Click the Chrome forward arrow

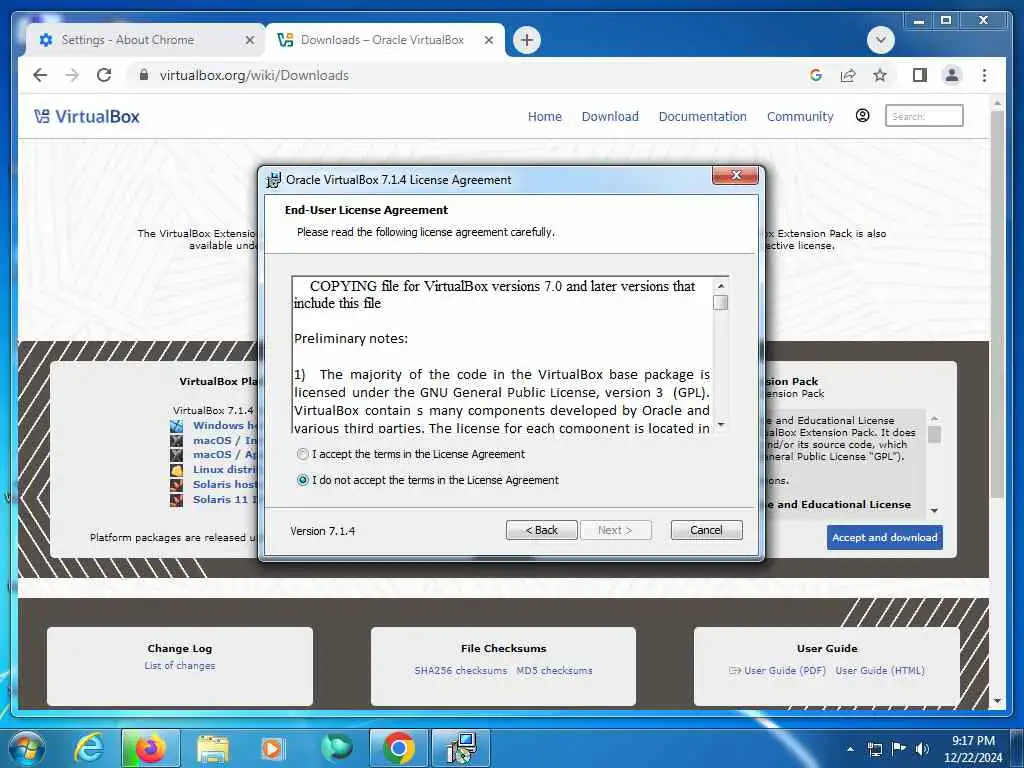72,75
